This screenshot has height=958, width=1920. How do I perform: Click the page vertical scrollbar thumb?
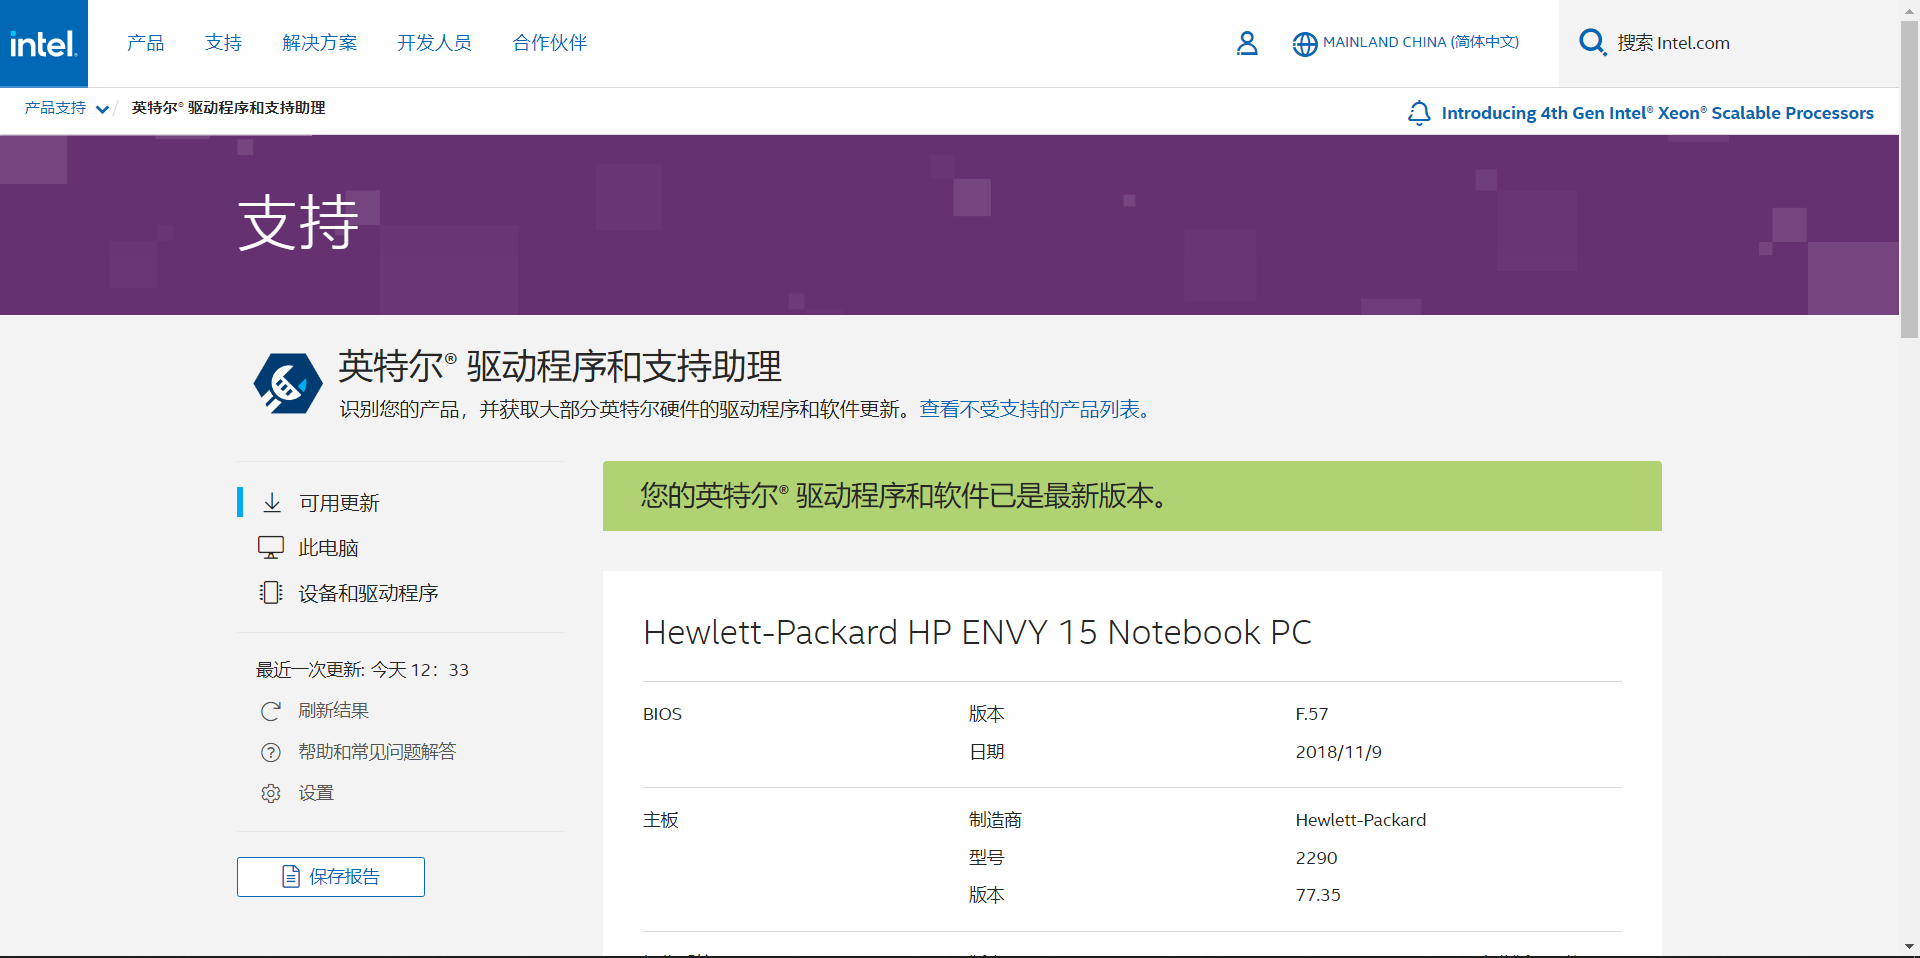(1909, 180)
